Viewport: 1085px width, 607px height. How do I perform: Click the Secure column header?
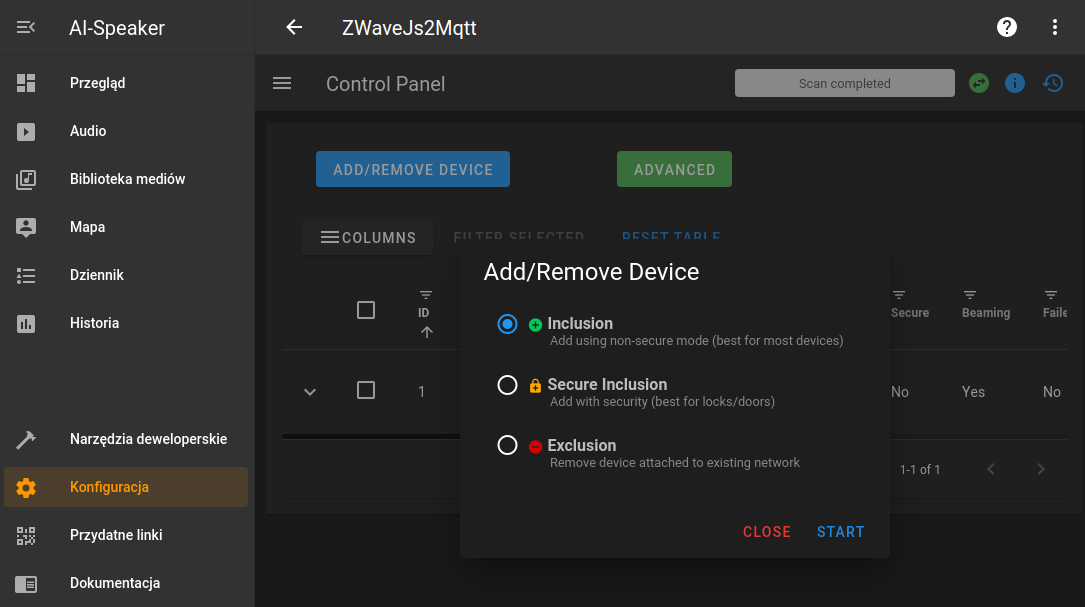910,313
